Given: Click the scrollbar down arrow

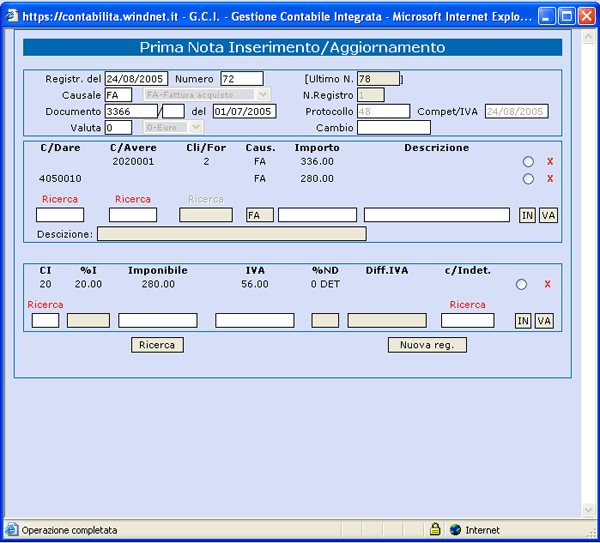Looking at the screenshot, I should coord(588,509).
